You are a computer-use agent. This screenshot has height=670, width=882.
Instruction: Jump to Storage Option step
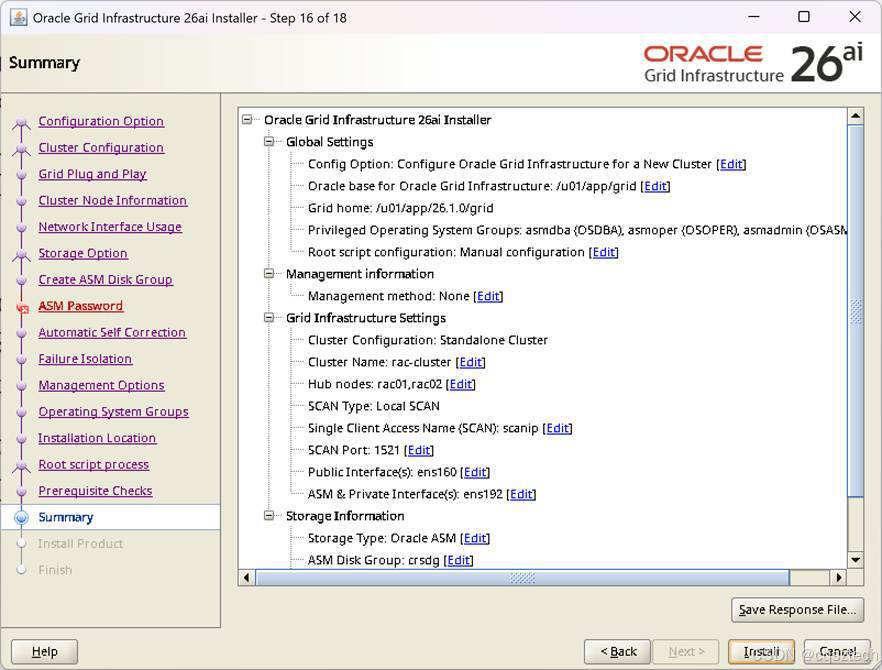pyautogui.click(x=83, y=253)
